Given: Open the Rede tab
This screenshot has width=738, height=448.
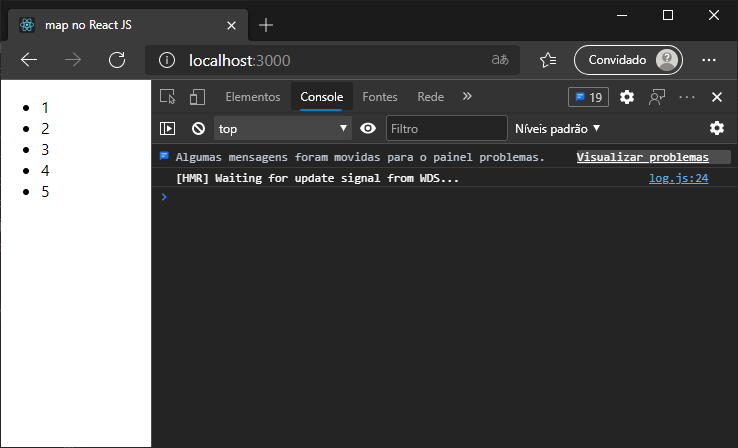Looking at the screenshot, I should click(x=430, y=97).
